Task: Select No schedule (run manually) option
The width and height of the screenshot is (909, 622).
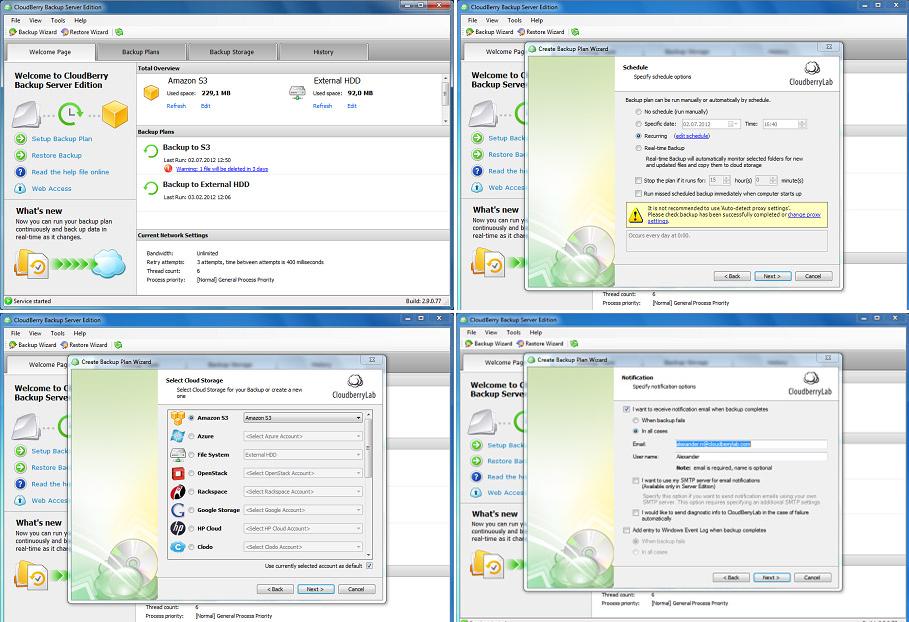Action: click(x=638, y=111)
